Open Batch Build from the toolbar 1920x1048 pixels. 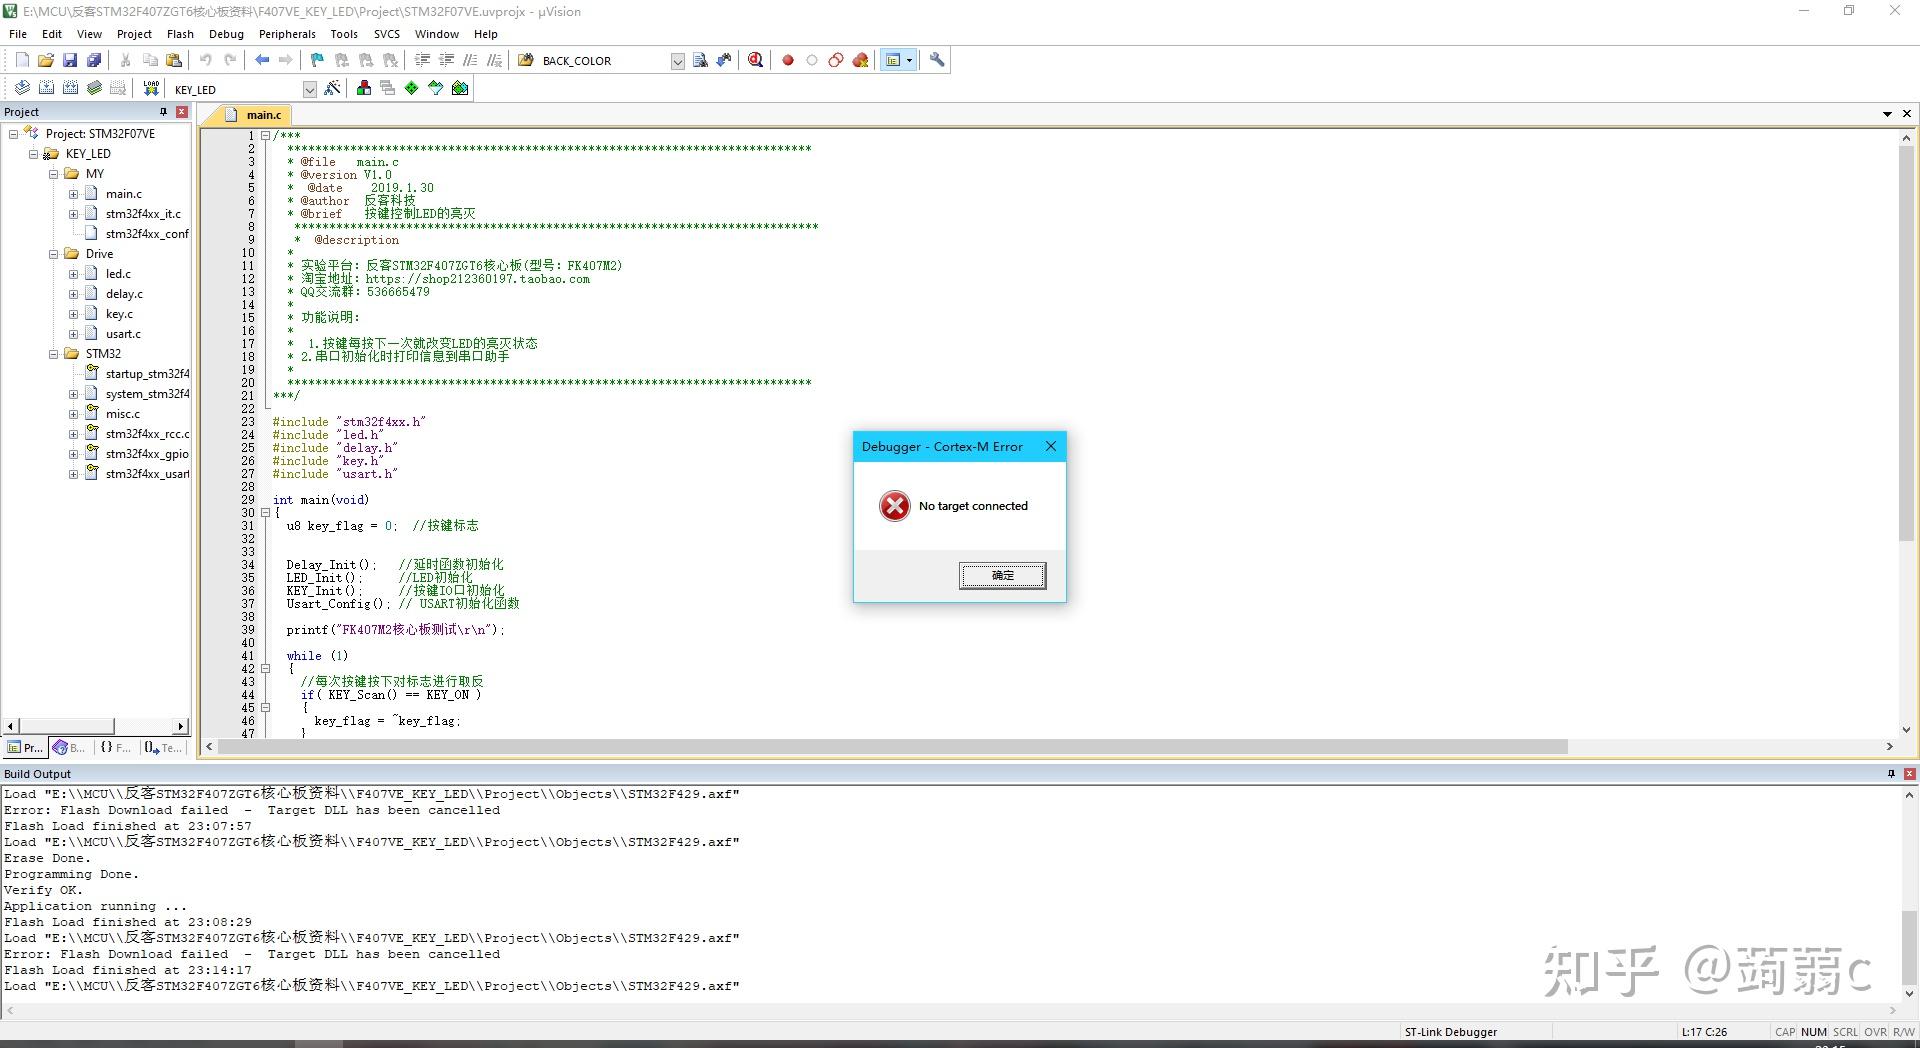[x=94, y=88]
